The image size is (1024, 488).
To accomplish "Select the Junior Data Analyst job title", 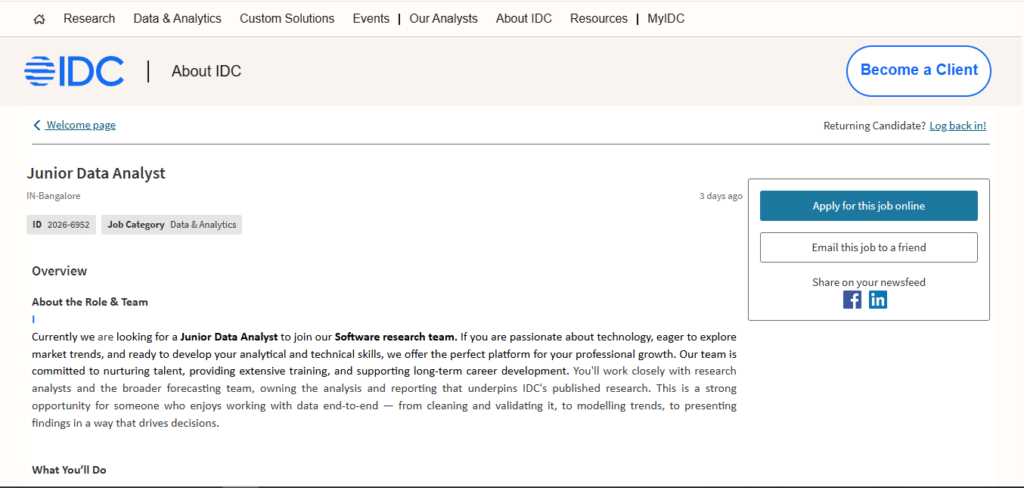I will tap(96, 173).
